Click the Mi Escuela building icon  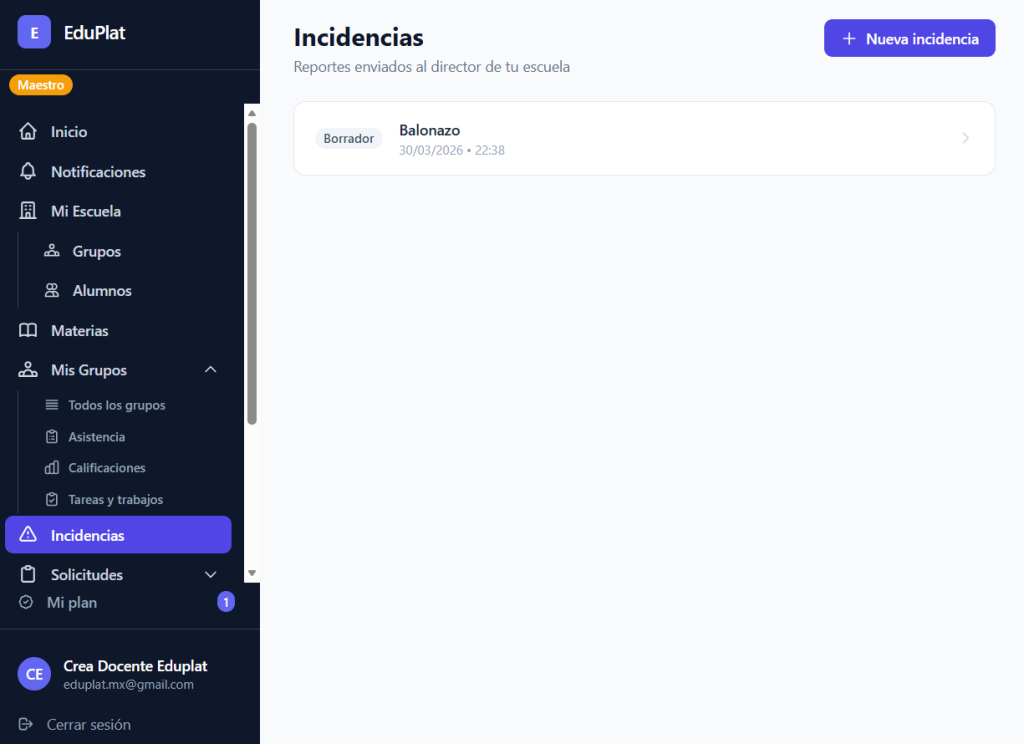(x=28, y=211)
